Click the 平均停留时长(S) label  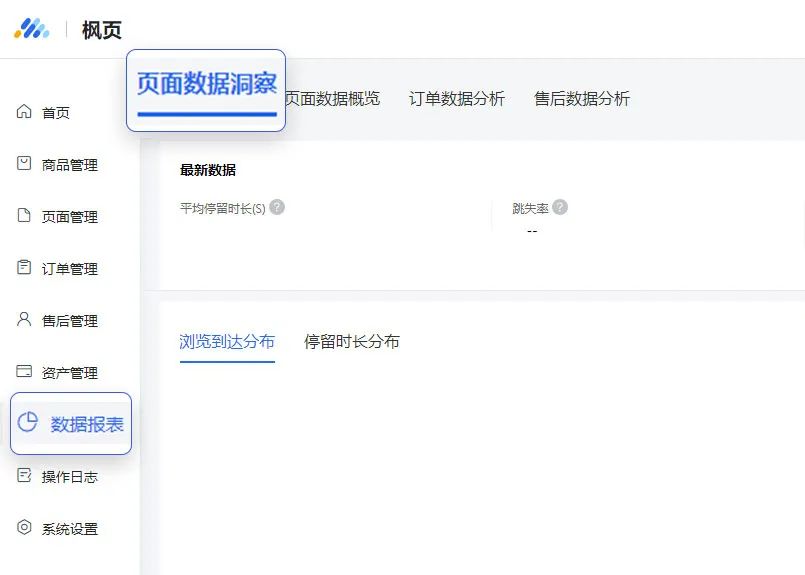point(223,208)
